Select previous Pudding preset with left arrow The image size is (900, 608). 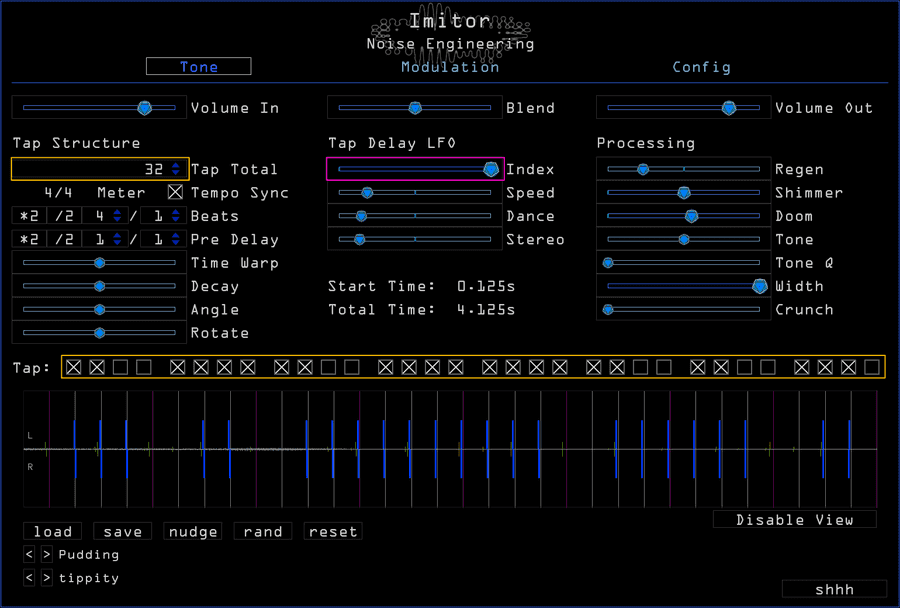(29, 555)
